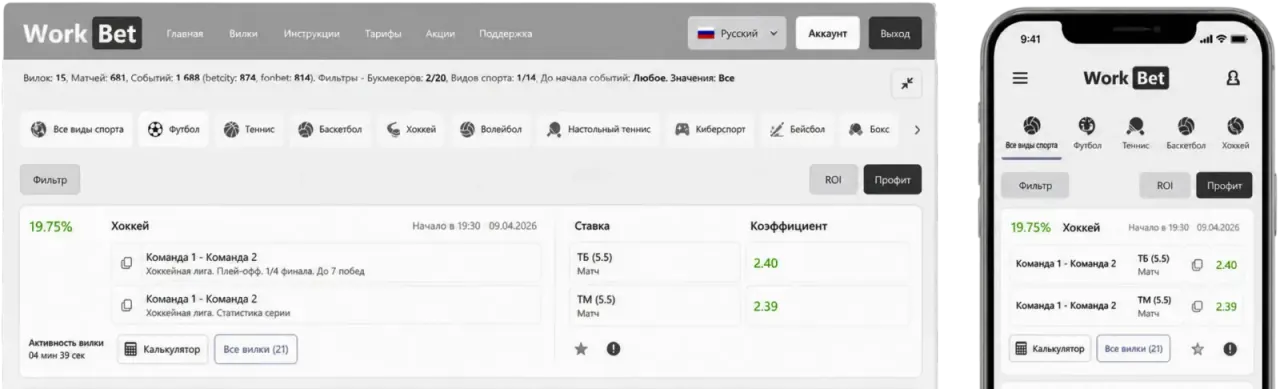The image size is (1280, 389).
Task: Click the Выход logout button
Action: point(895,33)
